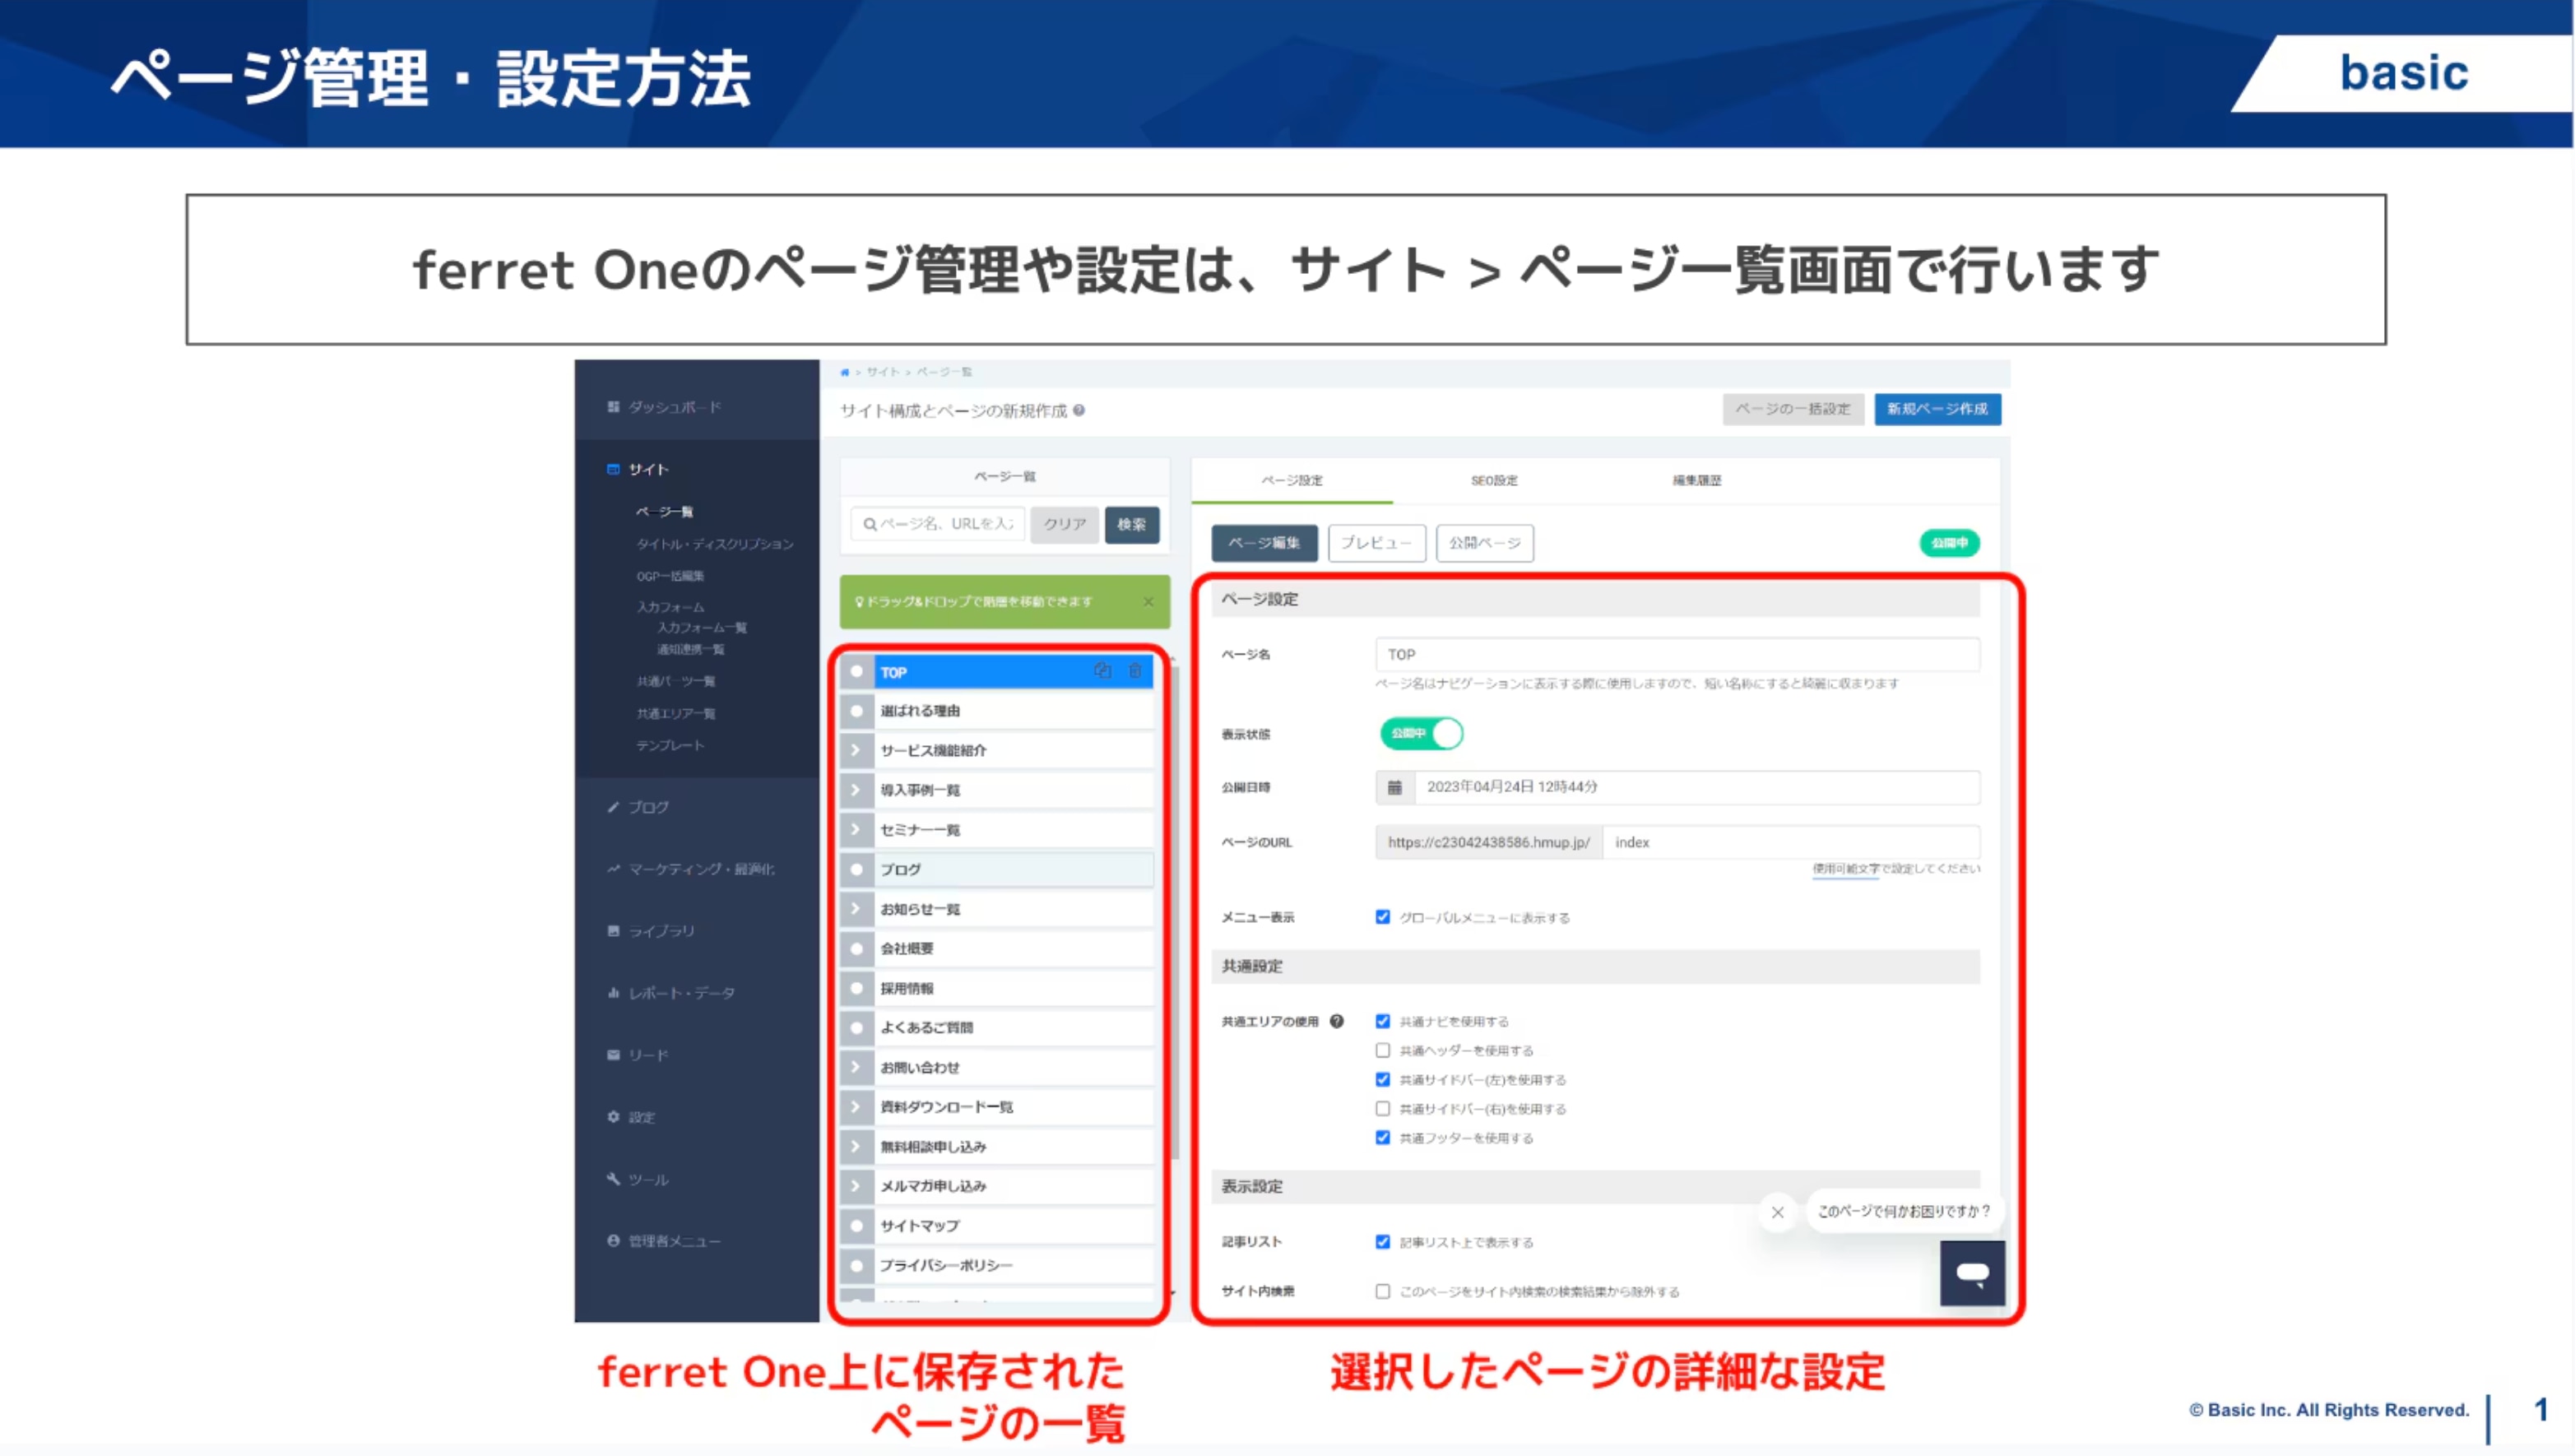
Task: Open the 設定 gear item in sidebar
Action: click(641, 1117)
